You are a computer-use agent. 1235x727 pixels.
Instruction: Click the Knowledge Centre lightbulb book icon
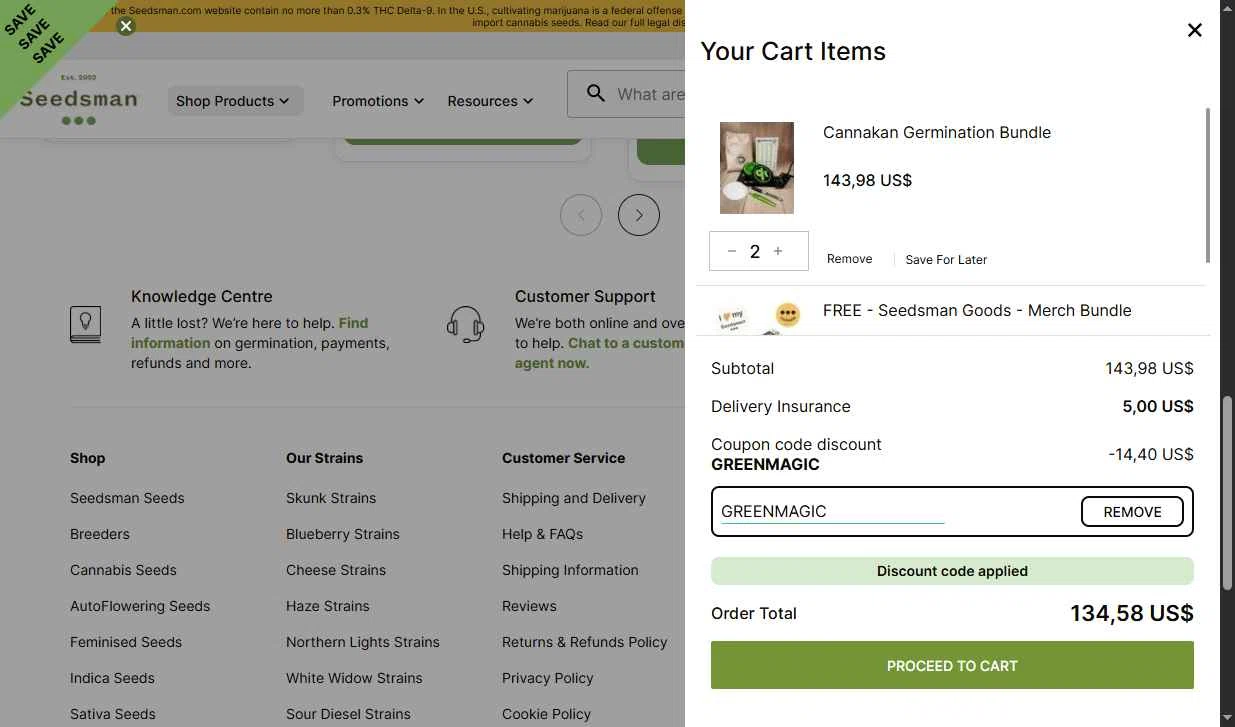[x=86, y=324]
